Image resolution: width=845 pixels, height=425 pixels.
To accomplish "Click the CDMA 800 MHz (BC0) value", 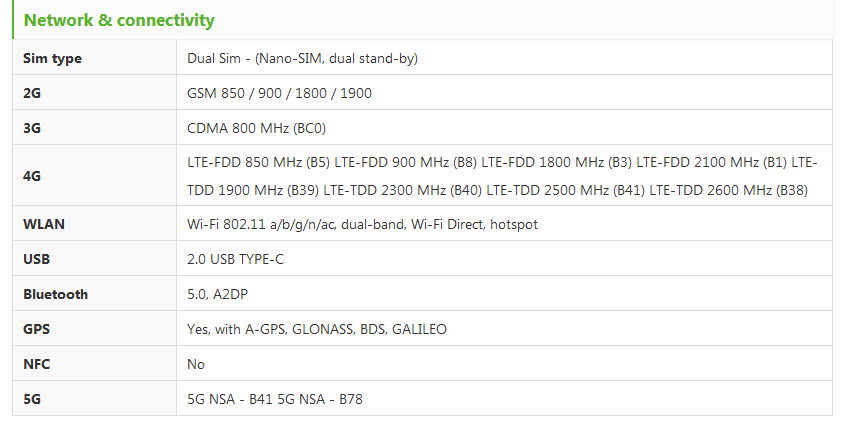I will (x=257, y=128).
